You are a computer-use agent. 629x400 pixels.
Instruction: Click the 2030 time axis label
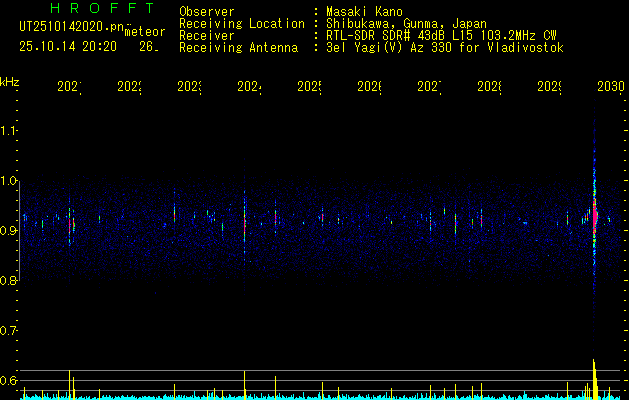click(x=611, y=86)
